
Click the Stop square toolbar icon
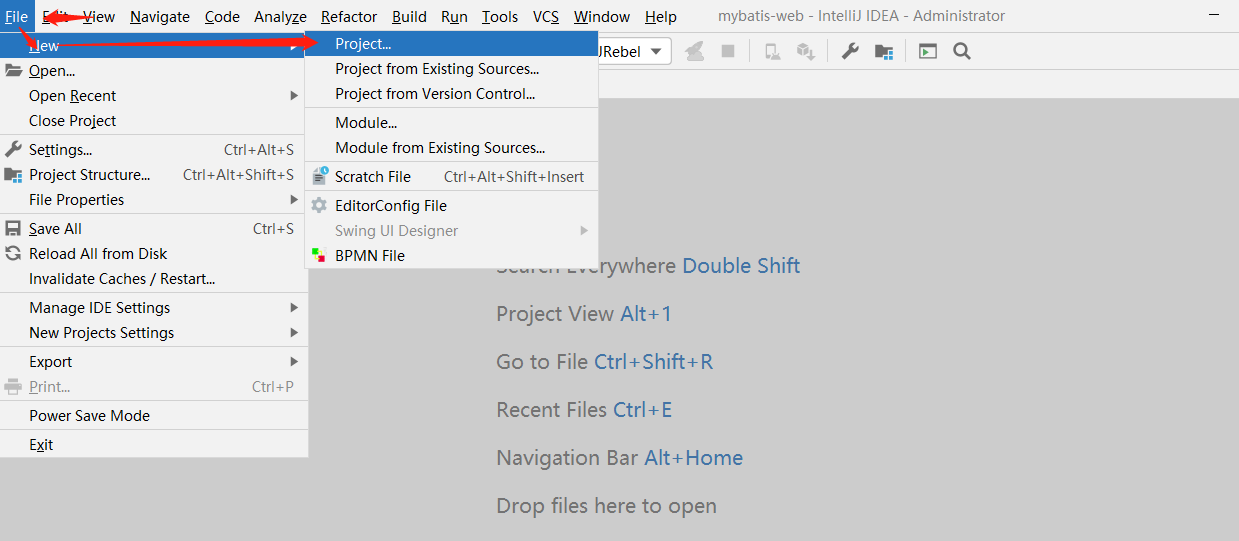click(728, 51)
